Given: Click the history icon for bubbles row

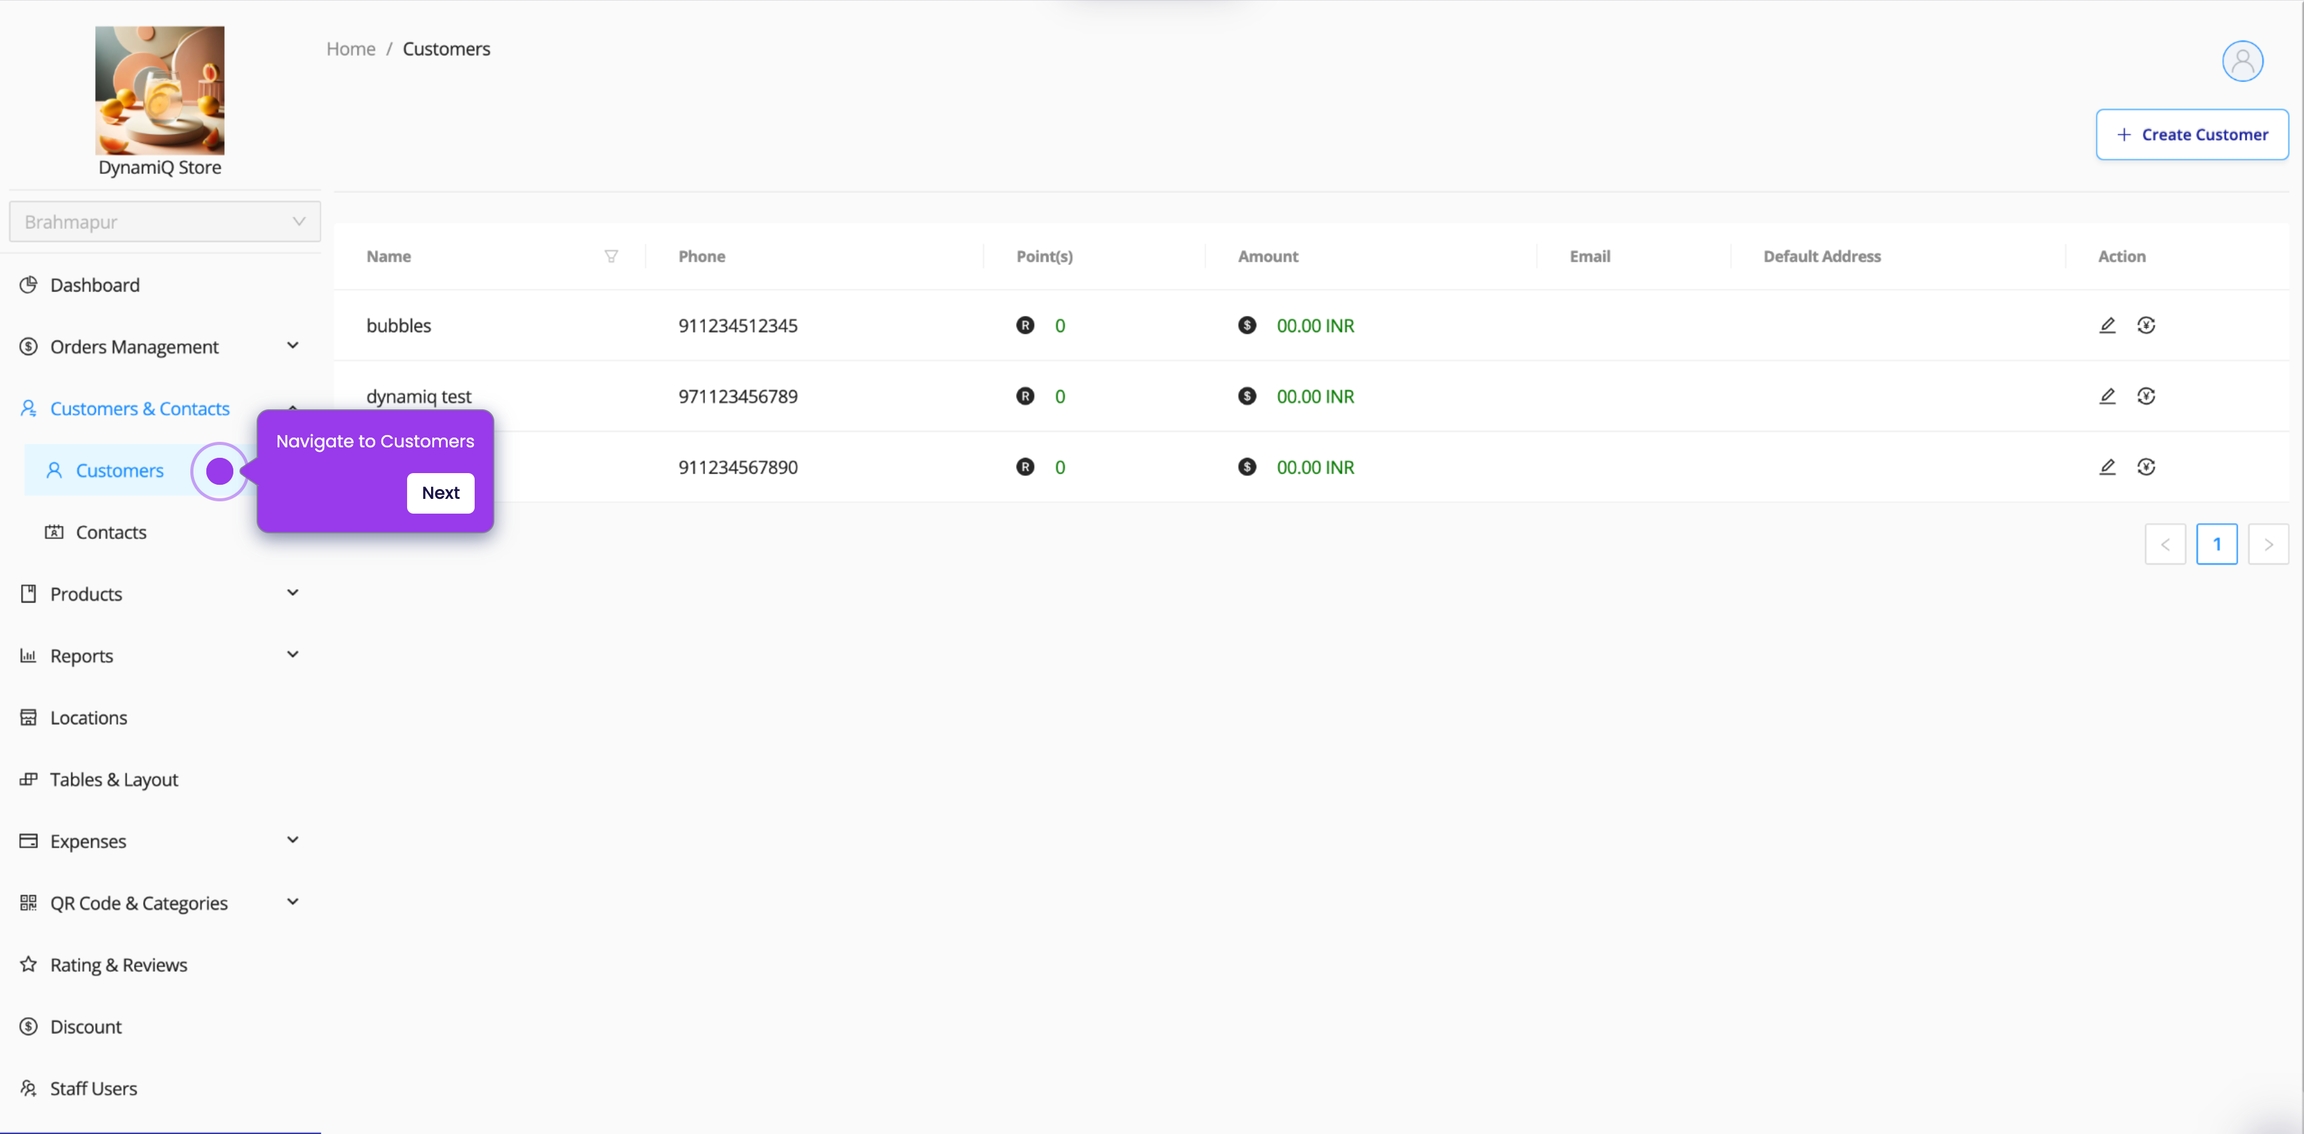Looking at the screenshot, I should [x=2146, y=325].
